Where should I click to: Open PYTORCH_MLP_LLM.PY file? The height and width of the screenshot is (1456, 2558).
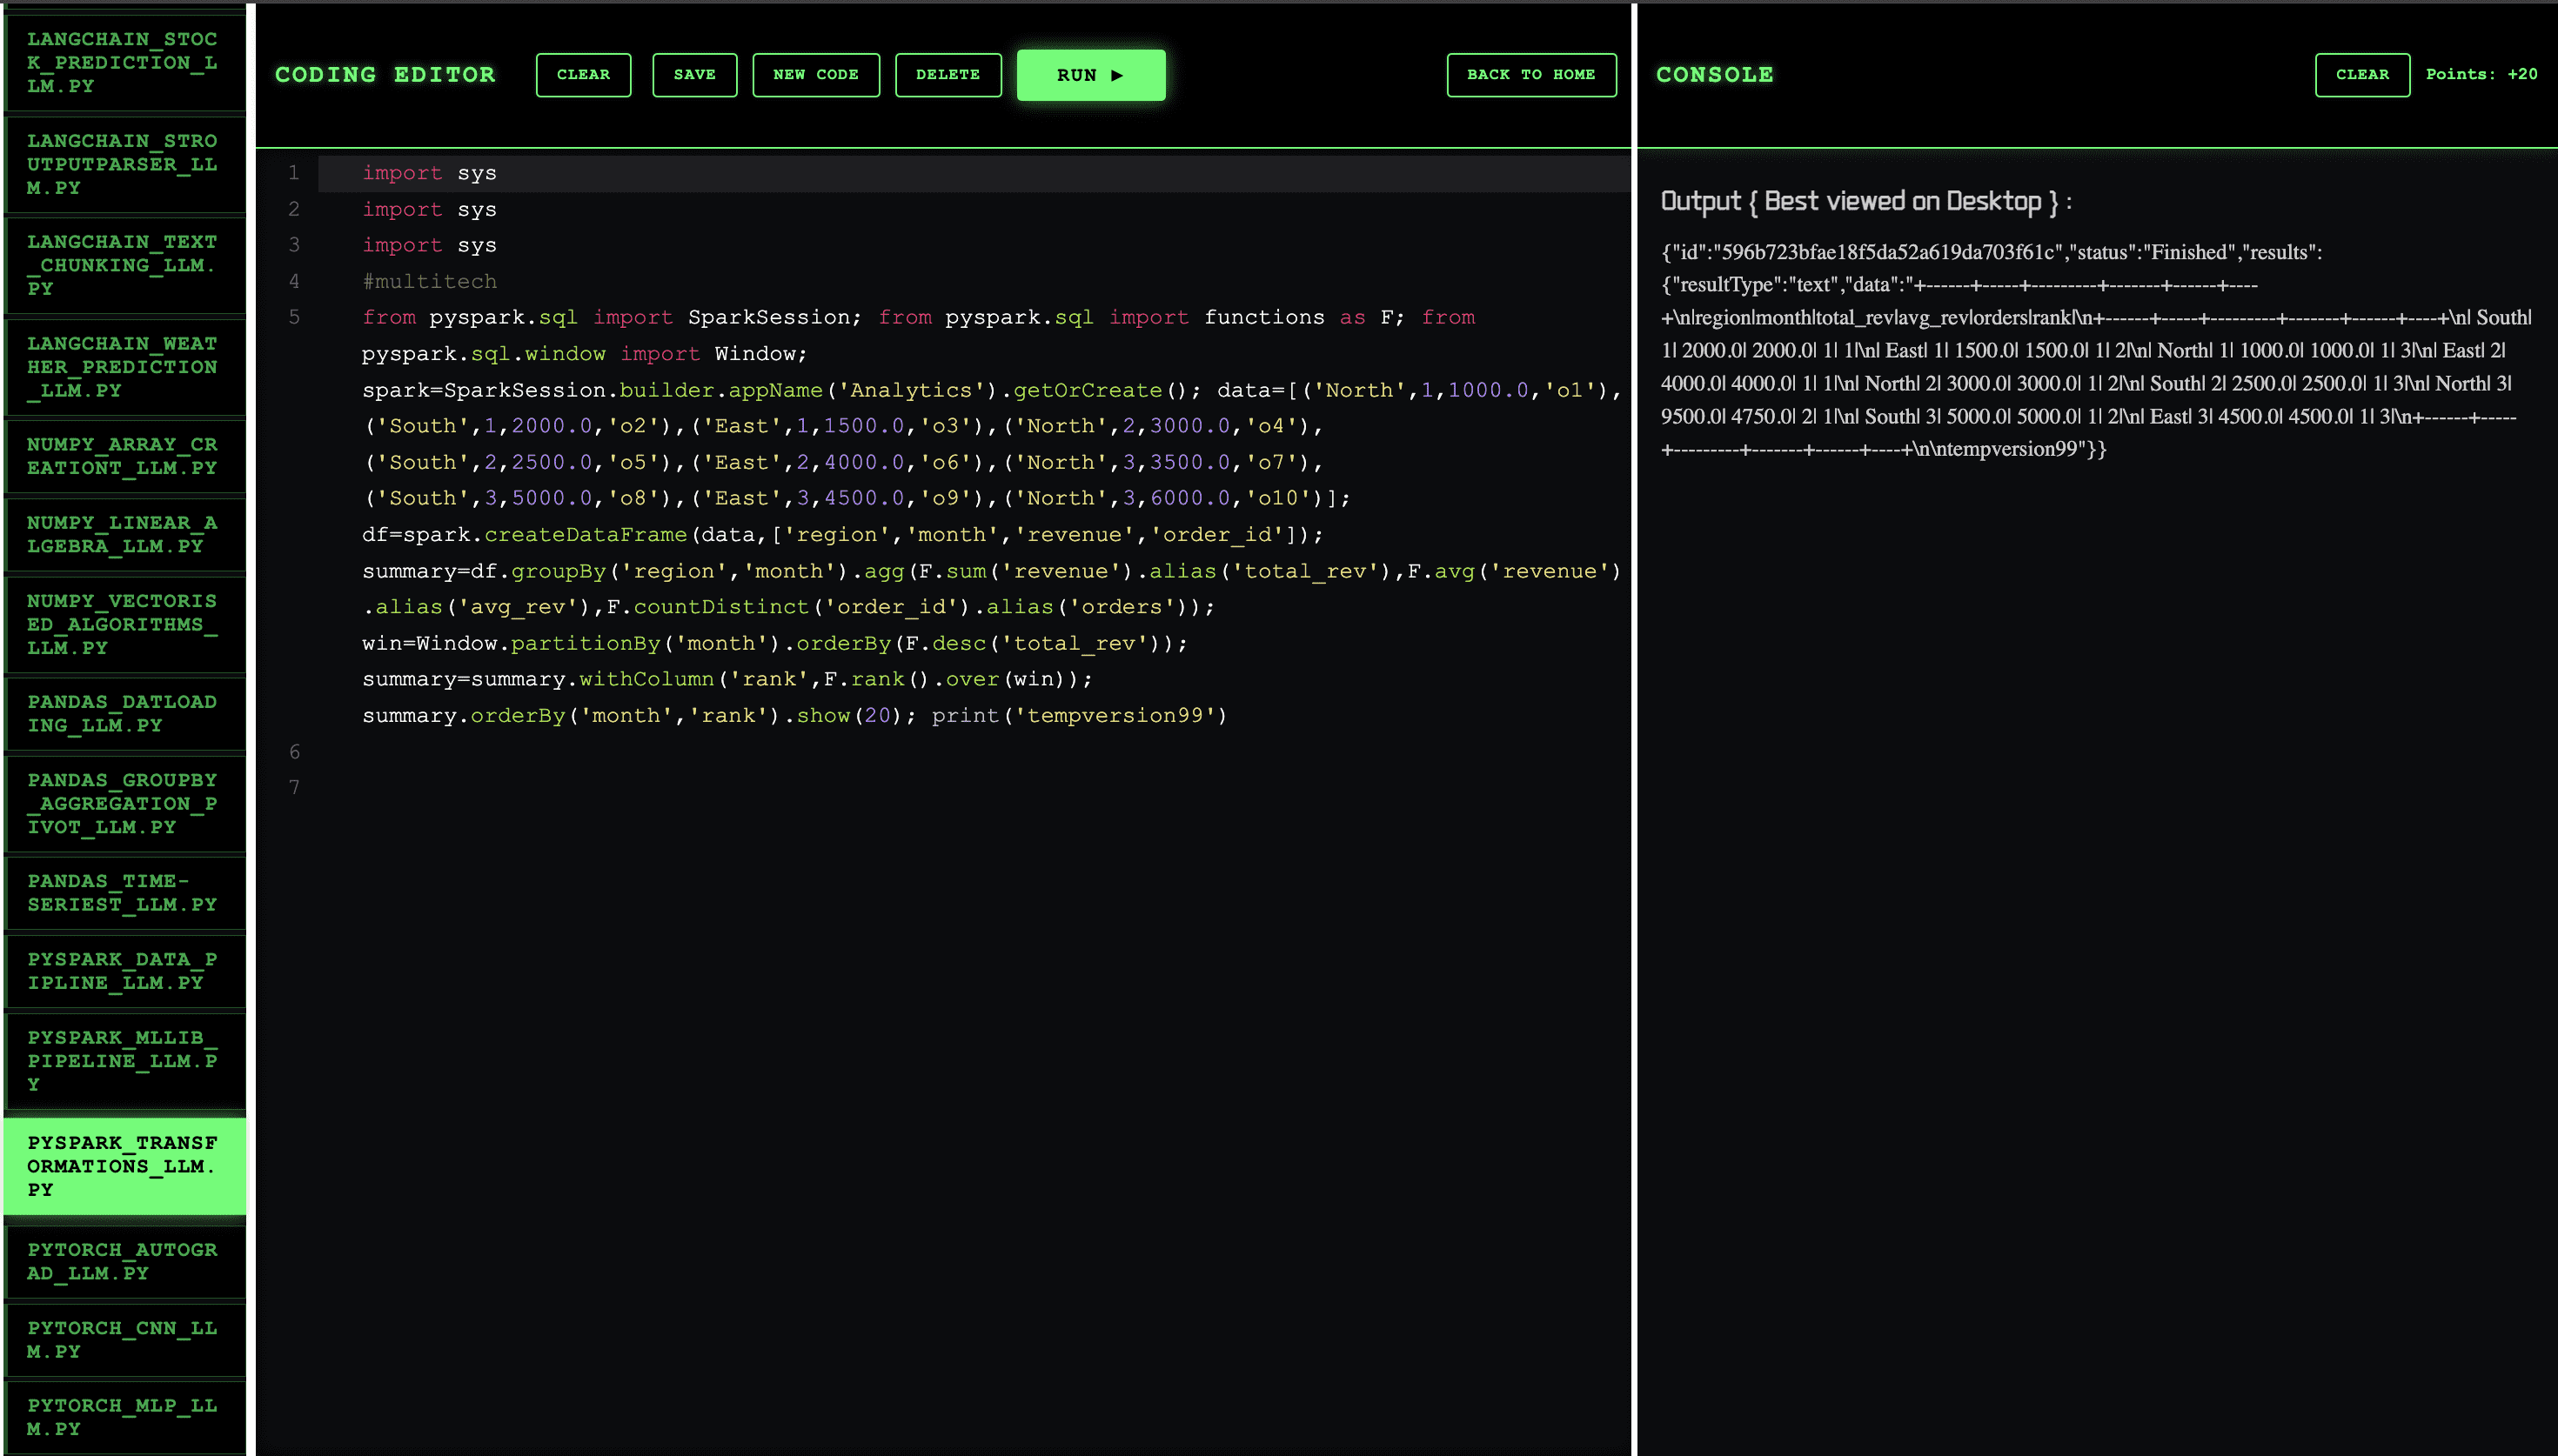point(124,1417)
